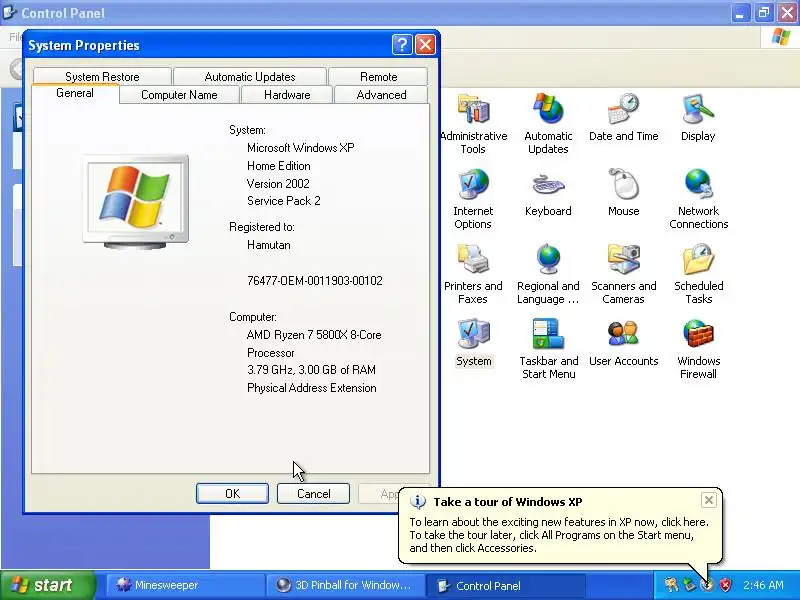Click the registered name Hamutan

point(269,245)
